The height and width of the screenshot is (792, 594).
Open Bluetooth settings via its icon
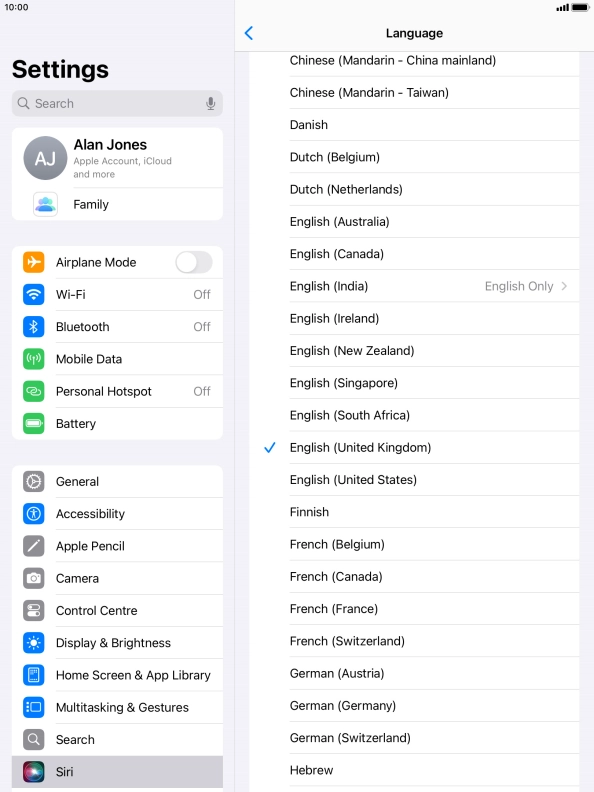coord(34,327)
